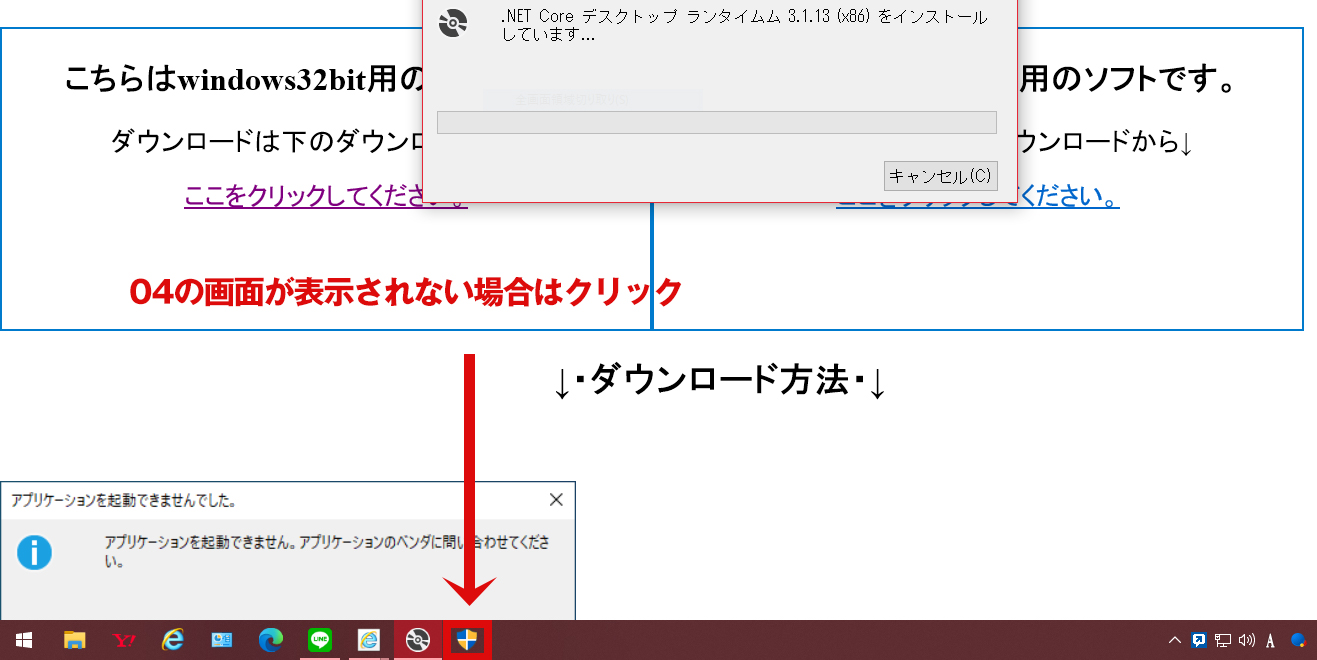
Task: Close the application launch error dialog
Action: click(x=556, y=500)
